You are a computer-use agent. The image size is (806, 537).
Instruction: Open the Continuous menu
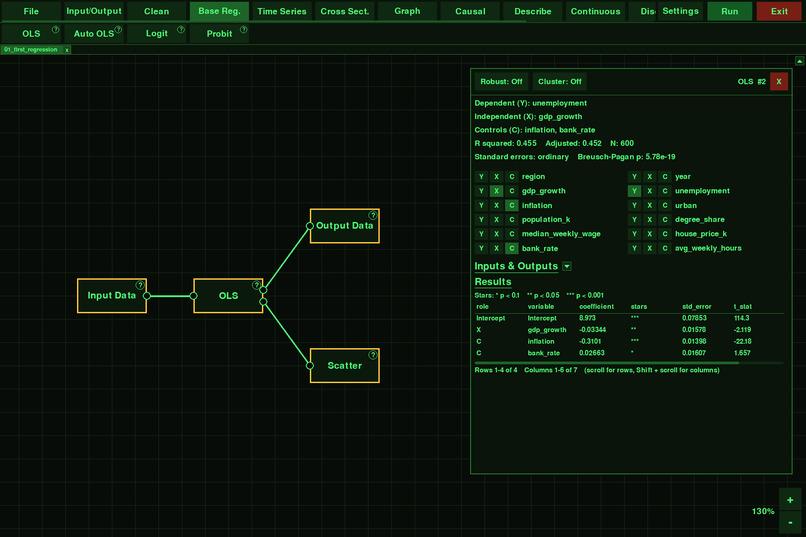tap(595, 11)
